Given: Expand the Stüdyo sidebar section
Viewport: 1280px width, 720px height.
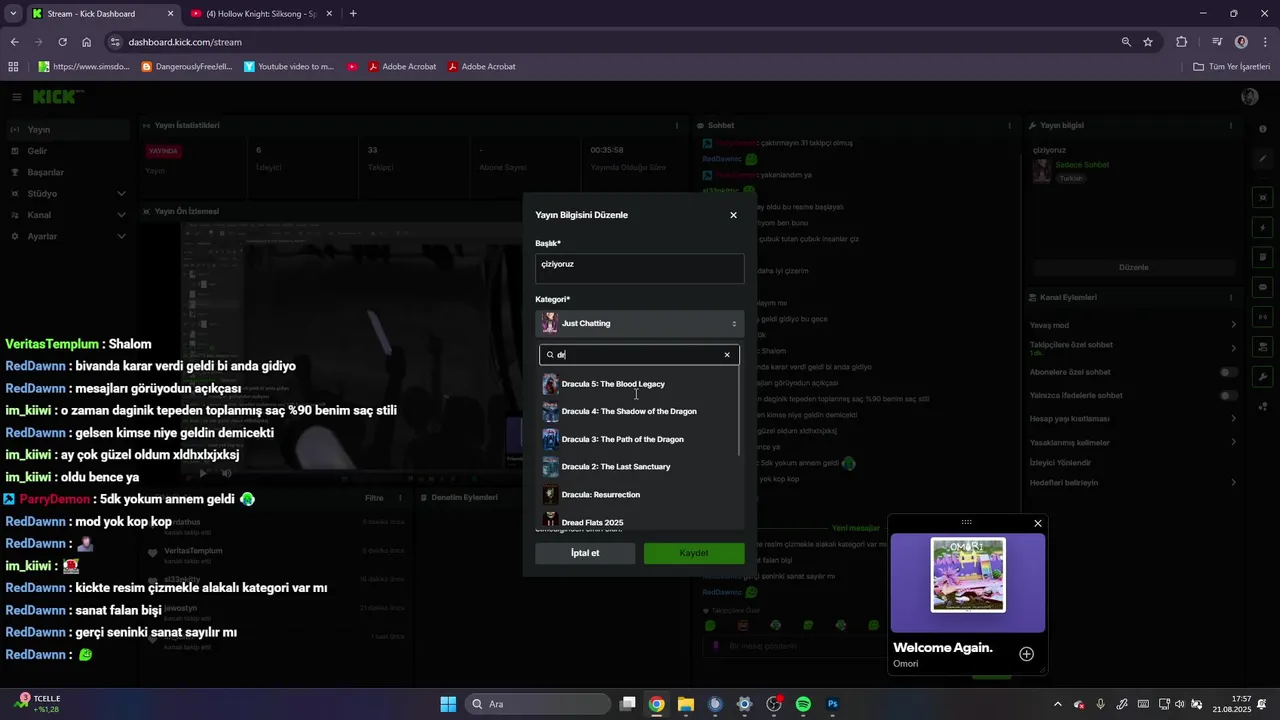Looking at the screenshot, I should (66, 193).
